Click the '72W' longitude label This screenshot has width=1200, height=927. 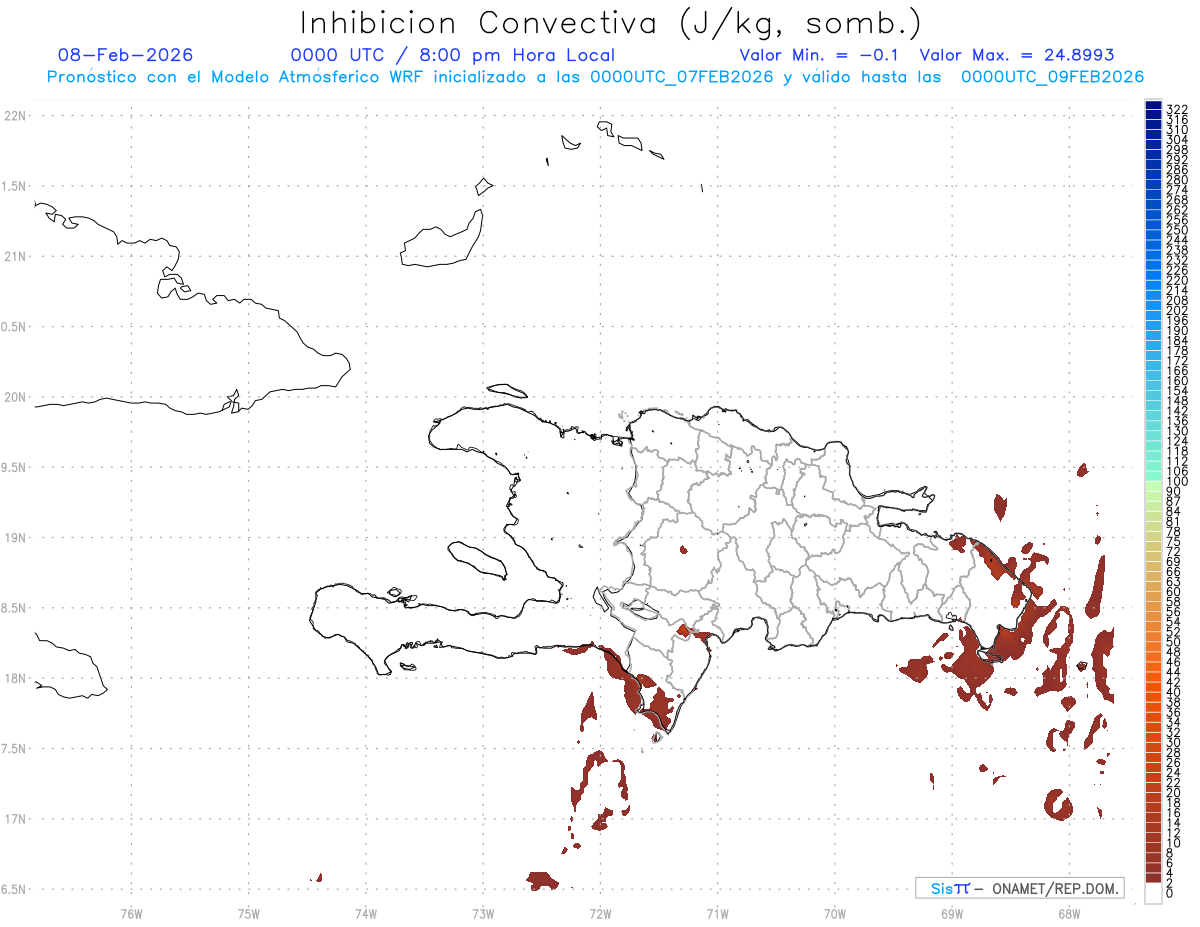coord(601,913)
